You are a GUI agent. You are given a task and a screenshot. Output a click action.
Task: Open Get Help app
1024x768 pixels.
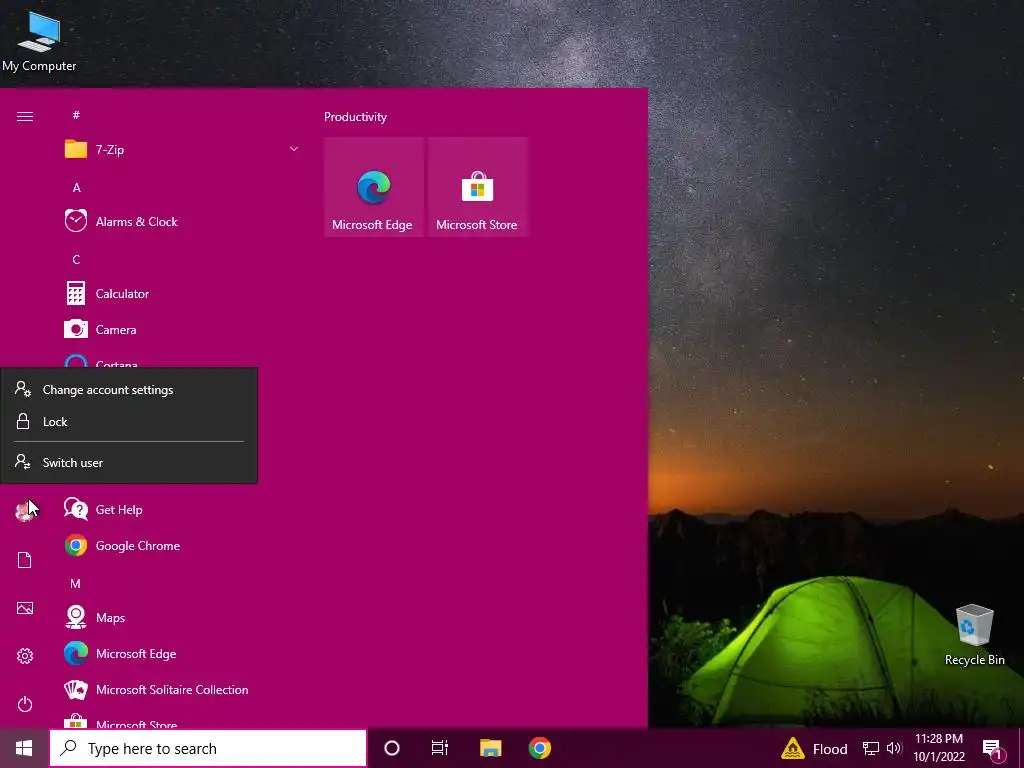[182, 509]
